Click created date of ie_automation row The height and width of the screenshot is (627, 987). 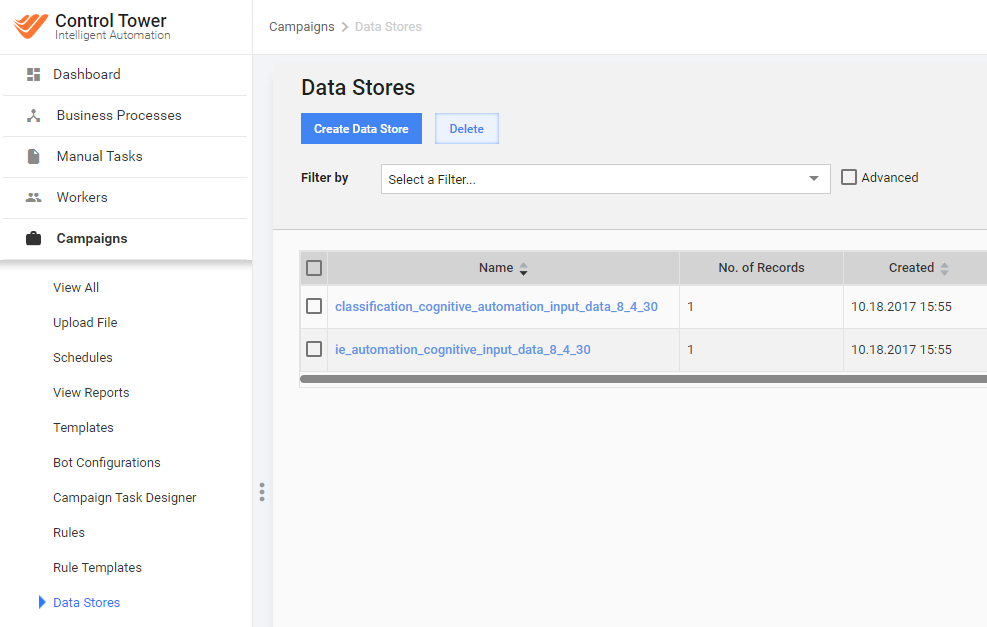(x=901, y=349)
